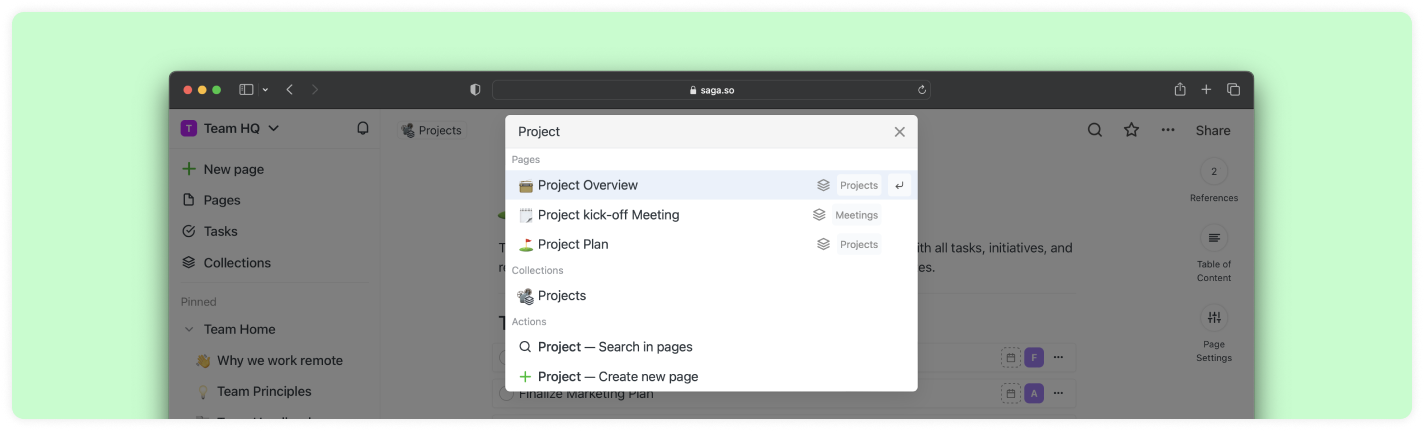The width and height of the screenshot is (1424, 431).
Task: Collapse the Team Home tree item
Action: pos(188,329)
